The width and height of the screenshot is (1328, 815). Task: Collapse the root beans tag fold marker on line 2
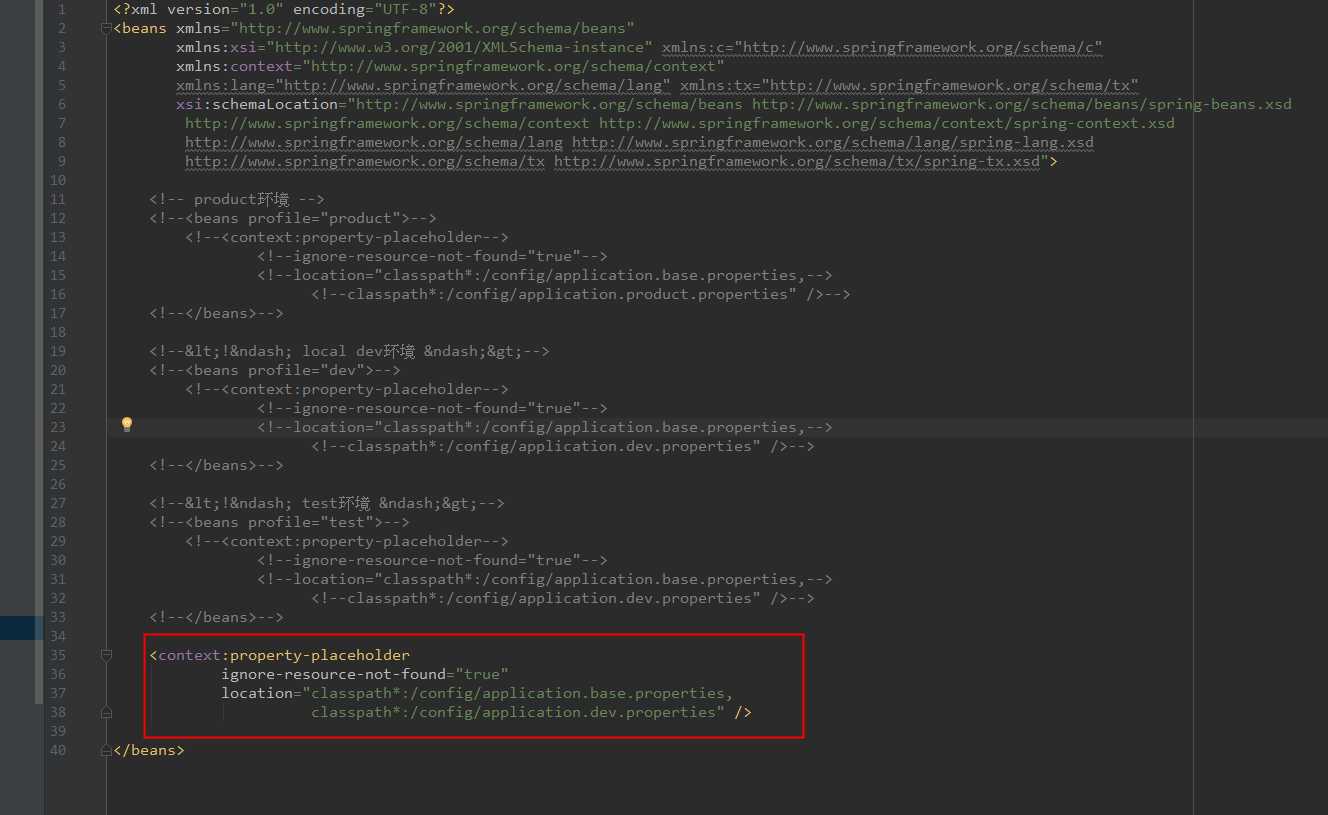click(106, 28)
